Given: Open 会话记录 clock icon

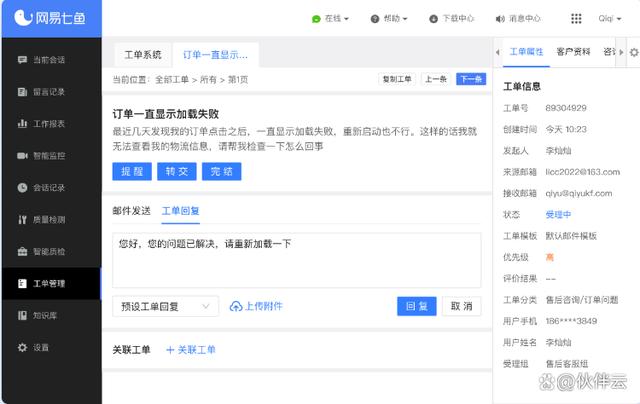Looking at the screenshot, I should tap(22, 188).
